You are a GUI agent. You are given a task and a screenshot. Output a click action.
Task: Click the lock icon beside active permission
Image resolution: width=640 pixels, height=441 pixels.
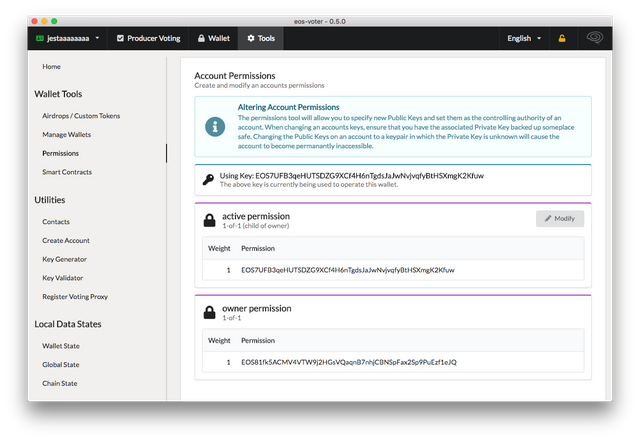click(209, 220)
